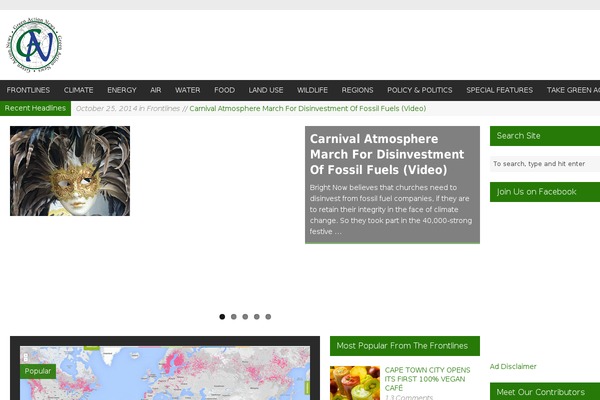The image size is (600, 400).
Task: Click Most Popular From The Frontlines header
Action: (405, 346)
